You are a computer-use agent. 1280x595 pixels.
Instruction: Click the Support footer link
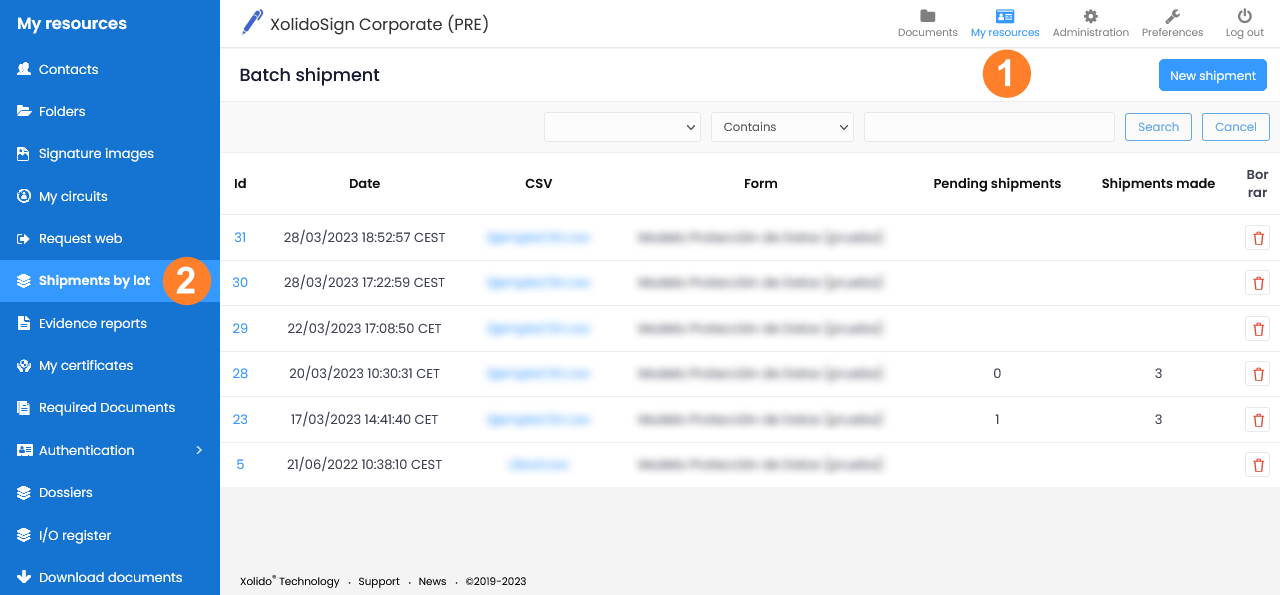[x=379, y=581]
